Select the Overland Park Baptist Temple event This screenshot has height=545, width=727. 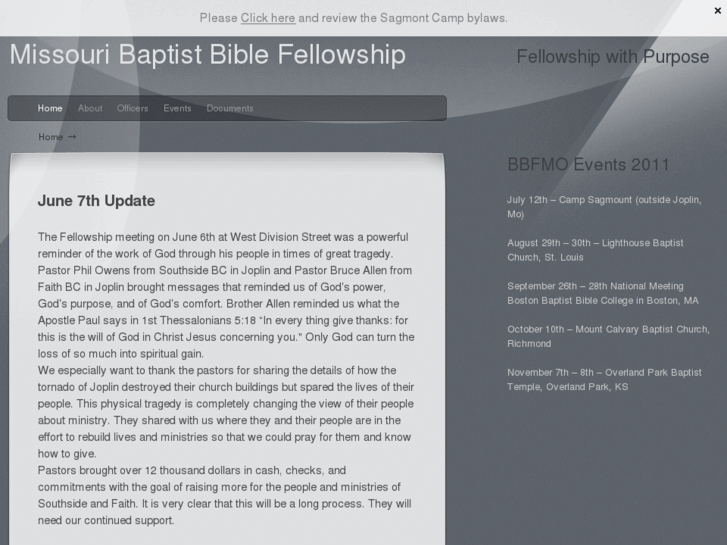click(x=604, y=379)
